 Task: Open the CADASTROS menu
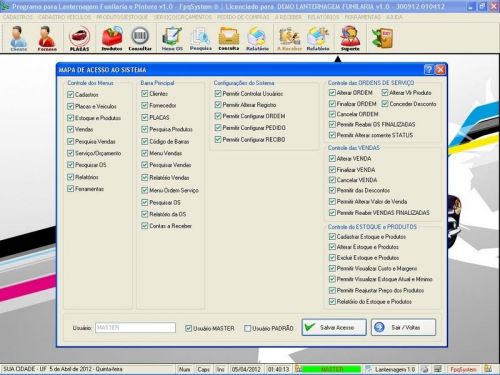tap(18, 17)
